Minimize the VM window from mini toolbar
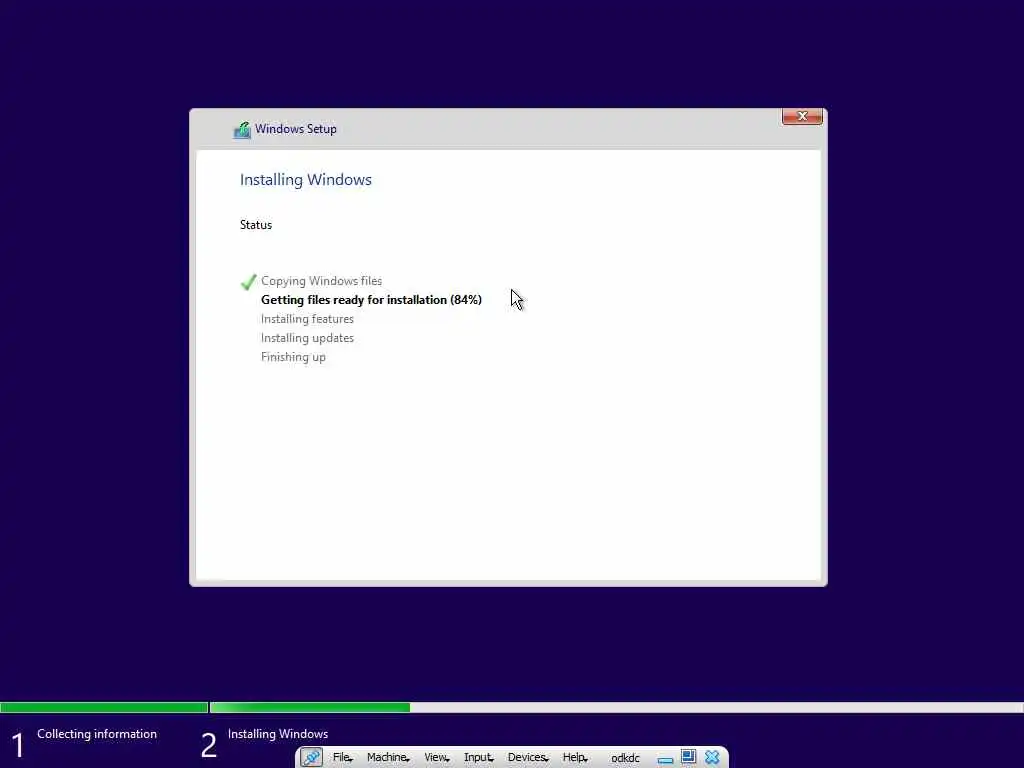 (x=665, y=760)
